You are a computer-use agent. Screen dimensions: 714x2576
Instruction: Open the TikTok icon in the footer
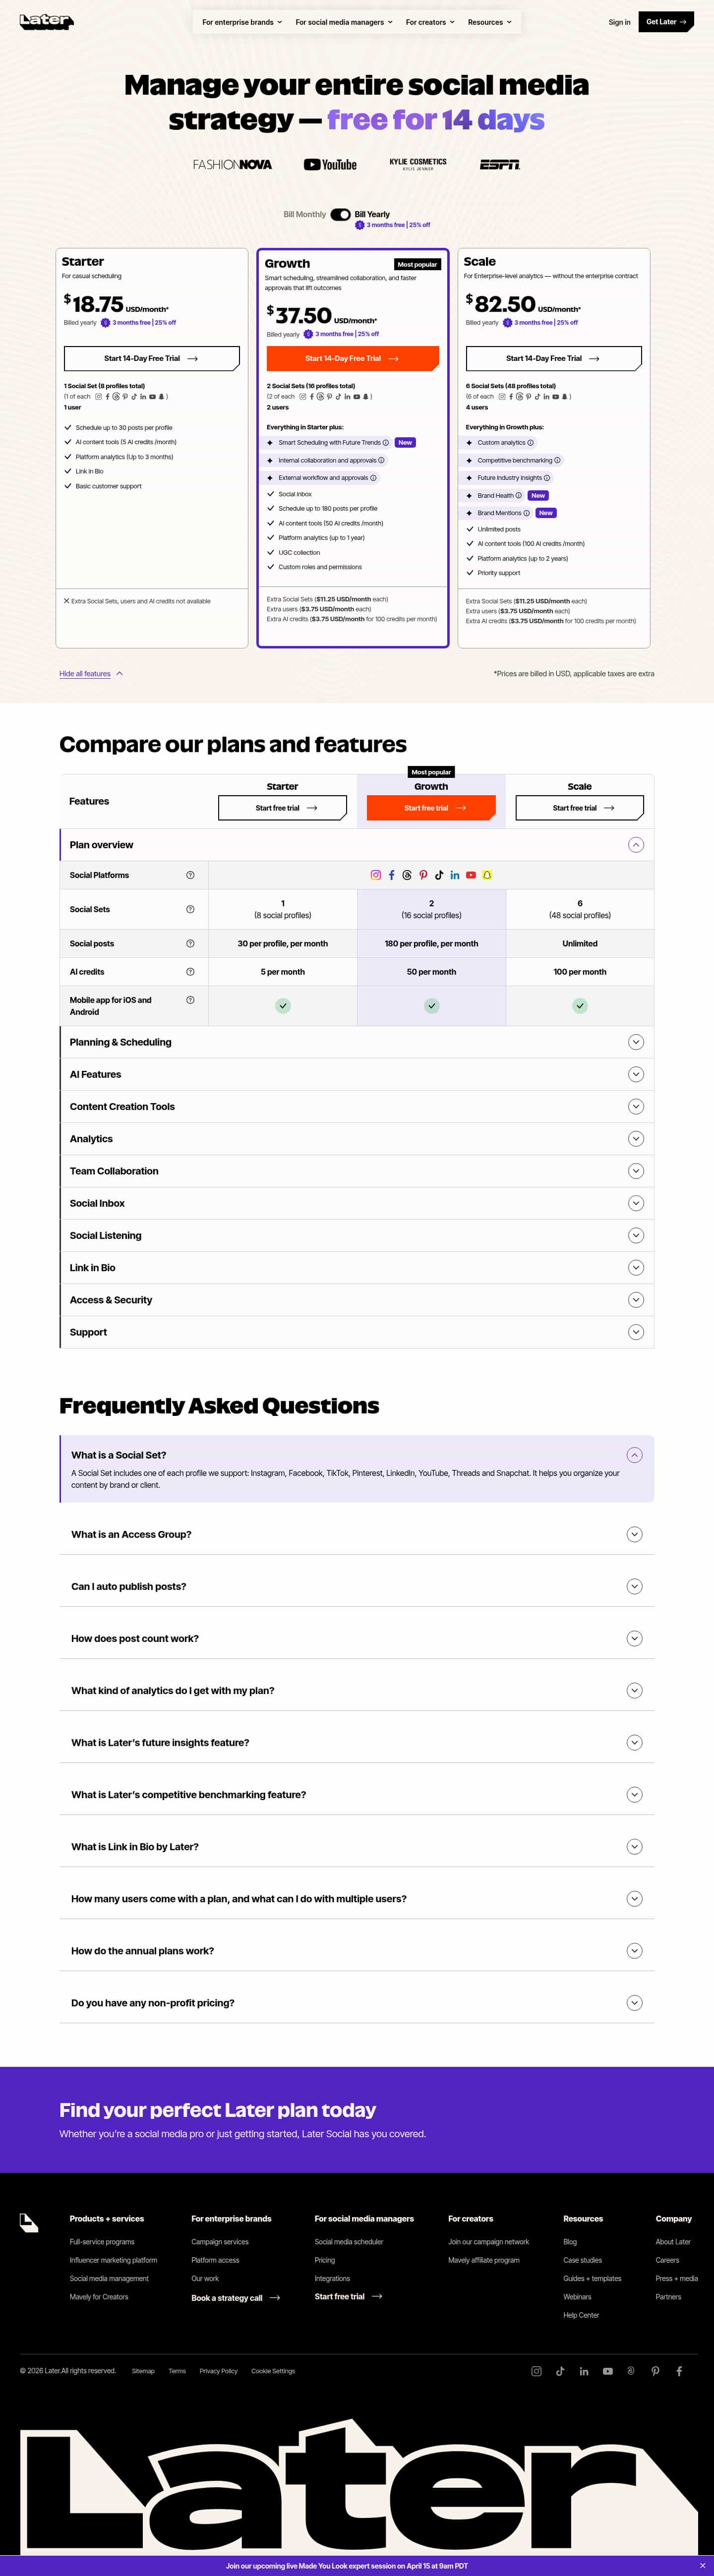(x=560, y=2371)
